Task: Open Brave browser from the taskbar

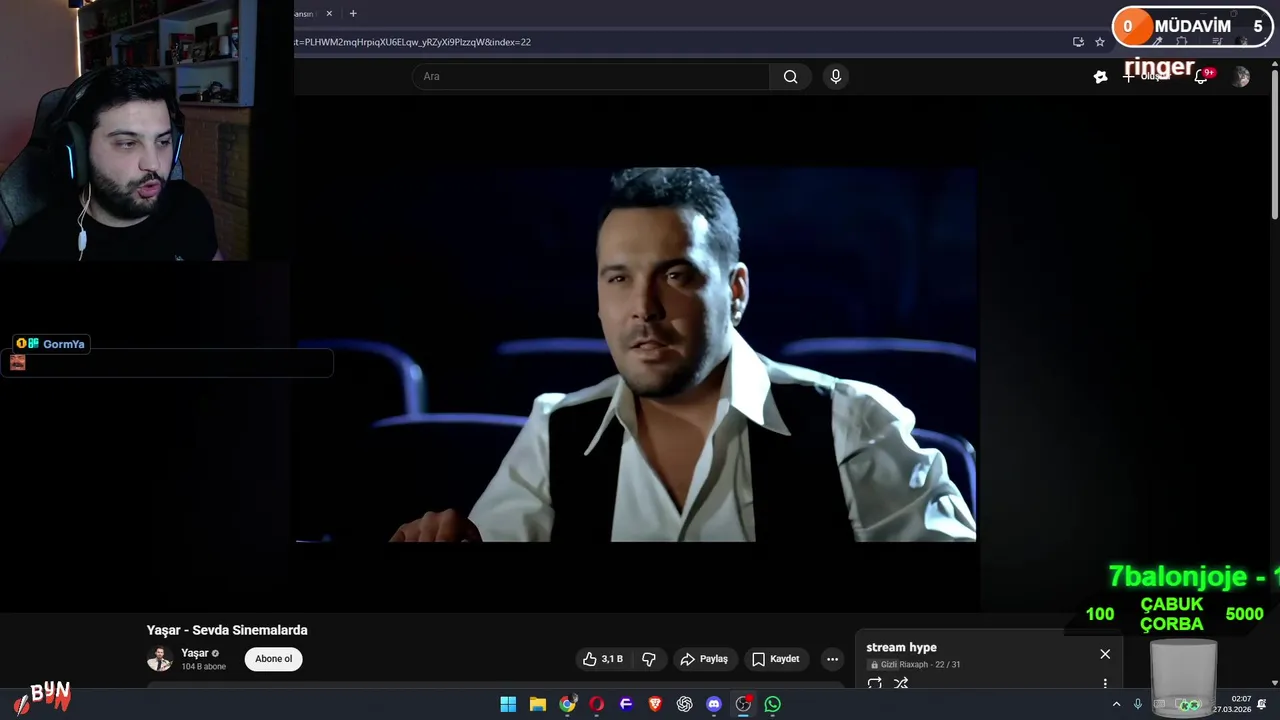Action: (x=655, y=704)
